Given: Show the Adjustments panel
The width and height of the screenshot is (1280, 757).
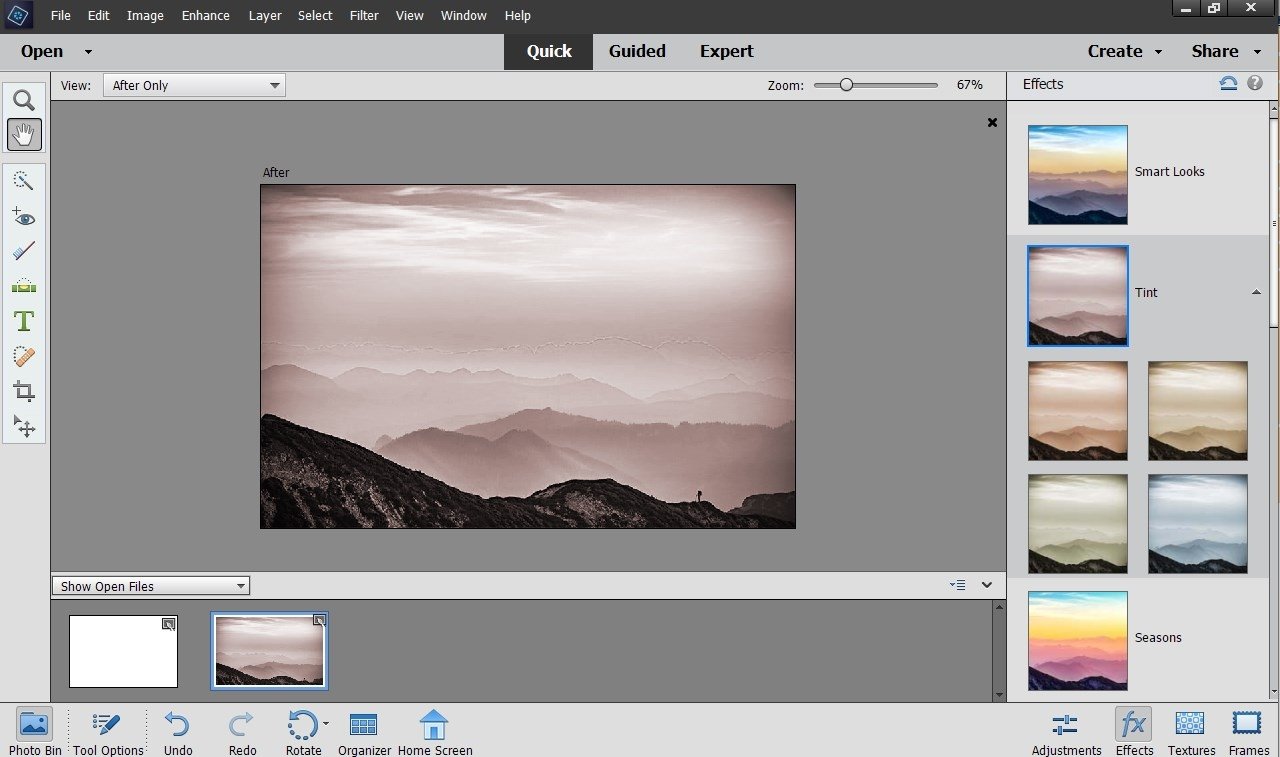Looking at the screenshot, I should 1065,729.
